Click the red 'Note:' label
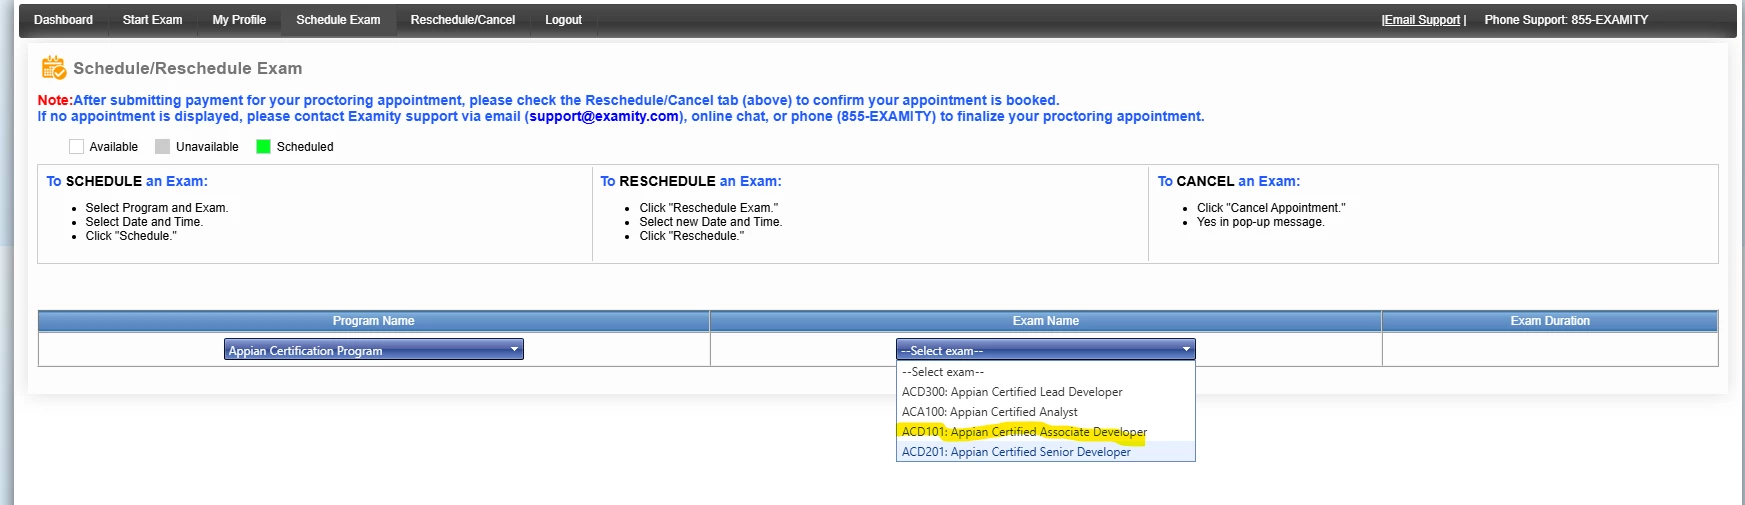The height and width of the screenshot is (505, 1745). [x=55, y=101]
